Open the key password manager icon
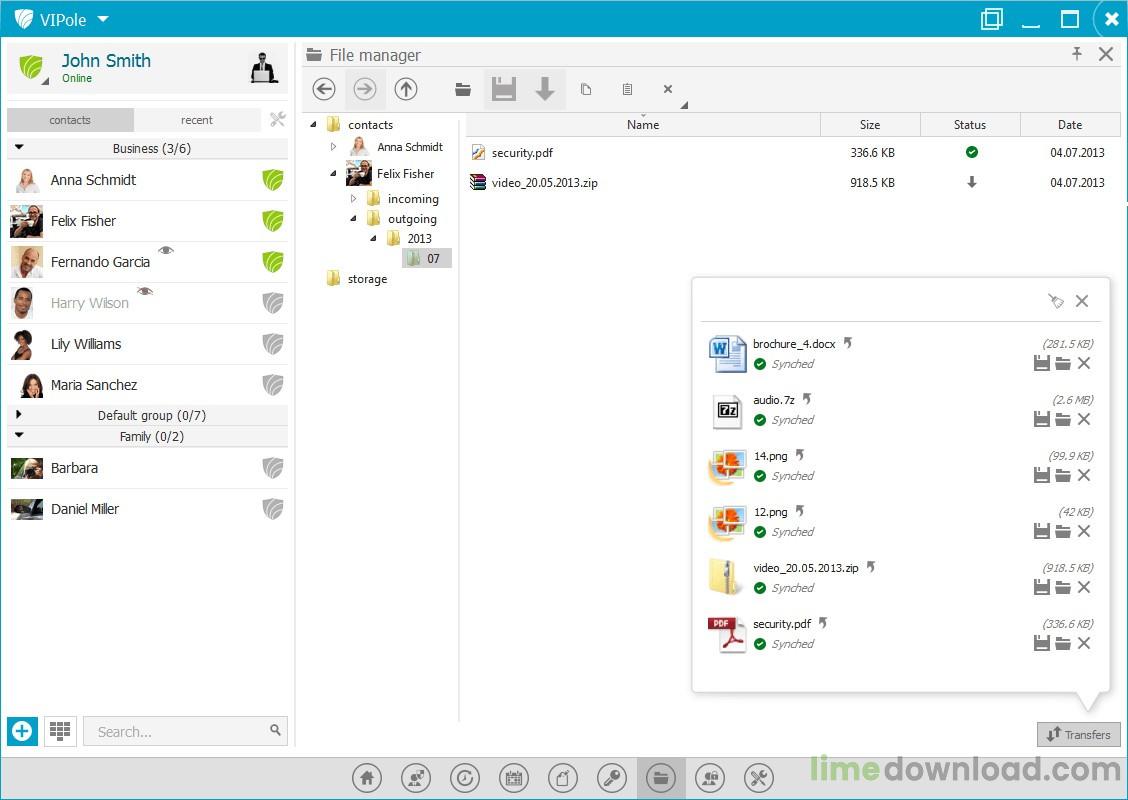This screenshot has width=1128, height=800. coord(612,778)
